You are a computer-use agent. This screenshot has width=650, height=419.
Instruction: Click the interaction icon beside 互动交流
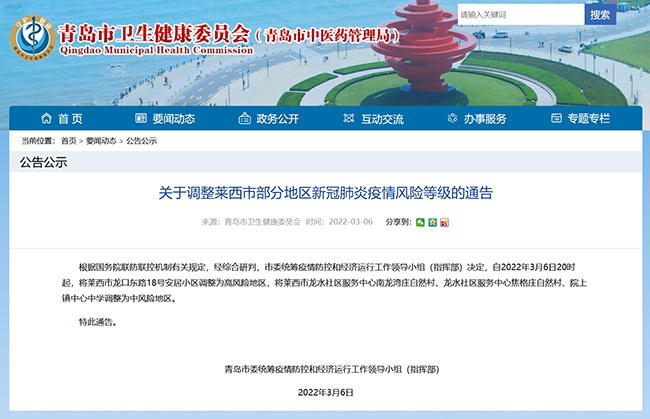(x=349, y=119)
